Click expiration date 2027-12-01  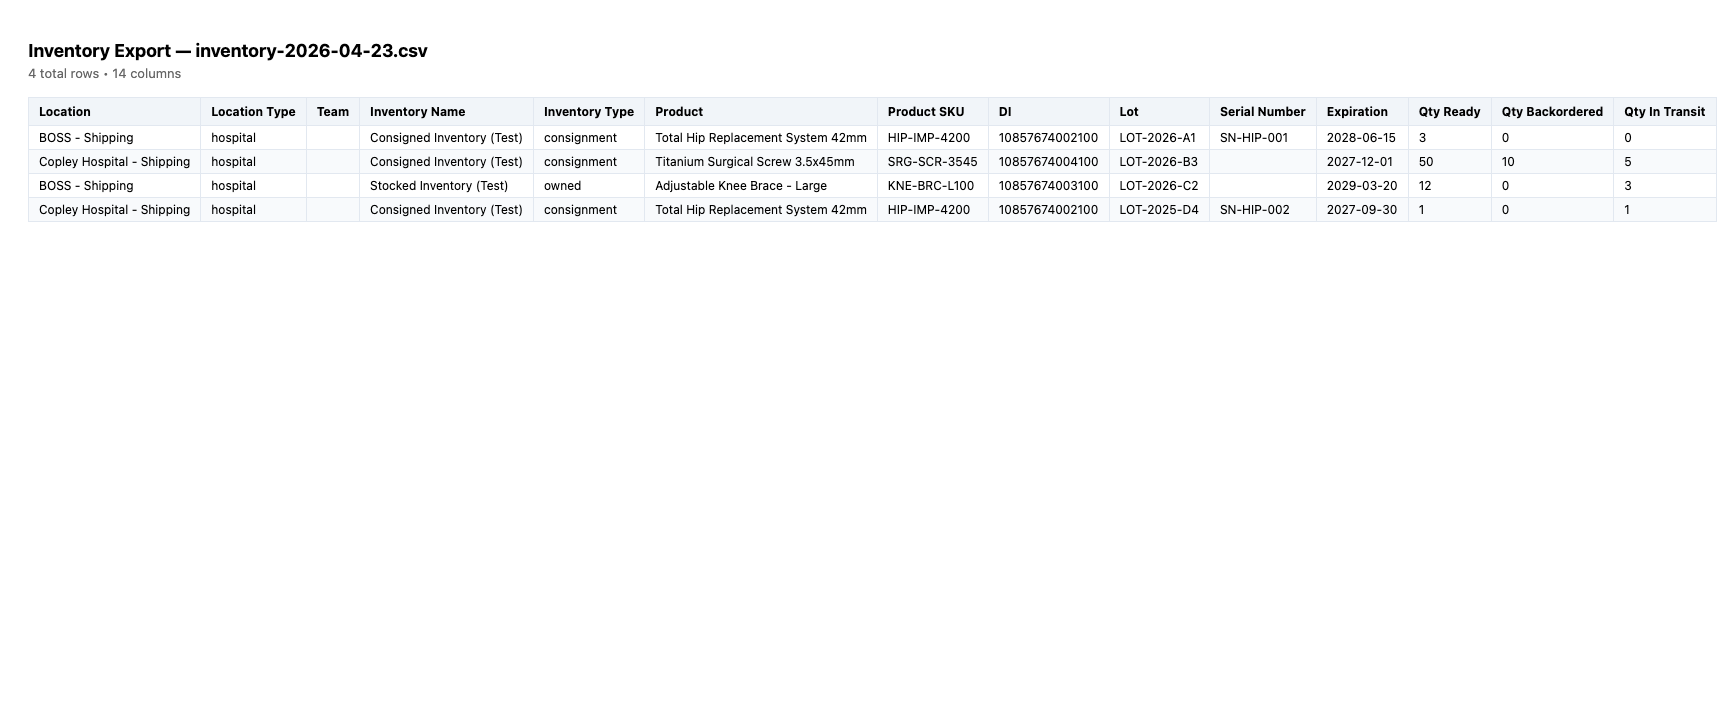pyautogui.click(x=1360, y=162)
